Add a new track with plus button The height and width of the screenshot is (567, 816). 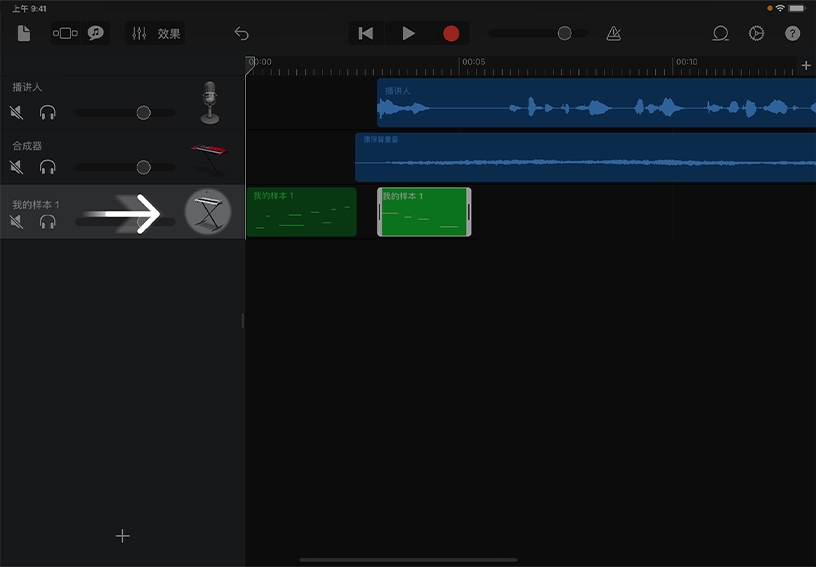(x=122, y=536)
